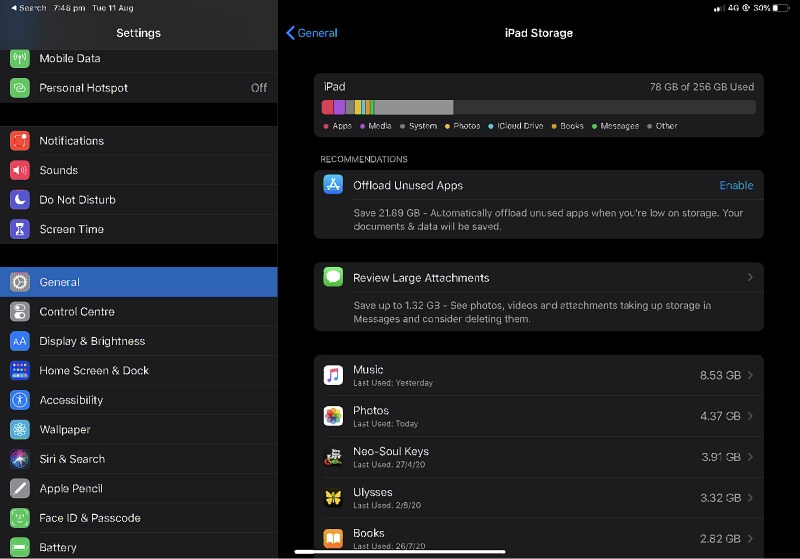Expand Neo-Soul Keys storage chevron
Image resolution: width=800 pixels, height=559 pixels.
(750, 457)
